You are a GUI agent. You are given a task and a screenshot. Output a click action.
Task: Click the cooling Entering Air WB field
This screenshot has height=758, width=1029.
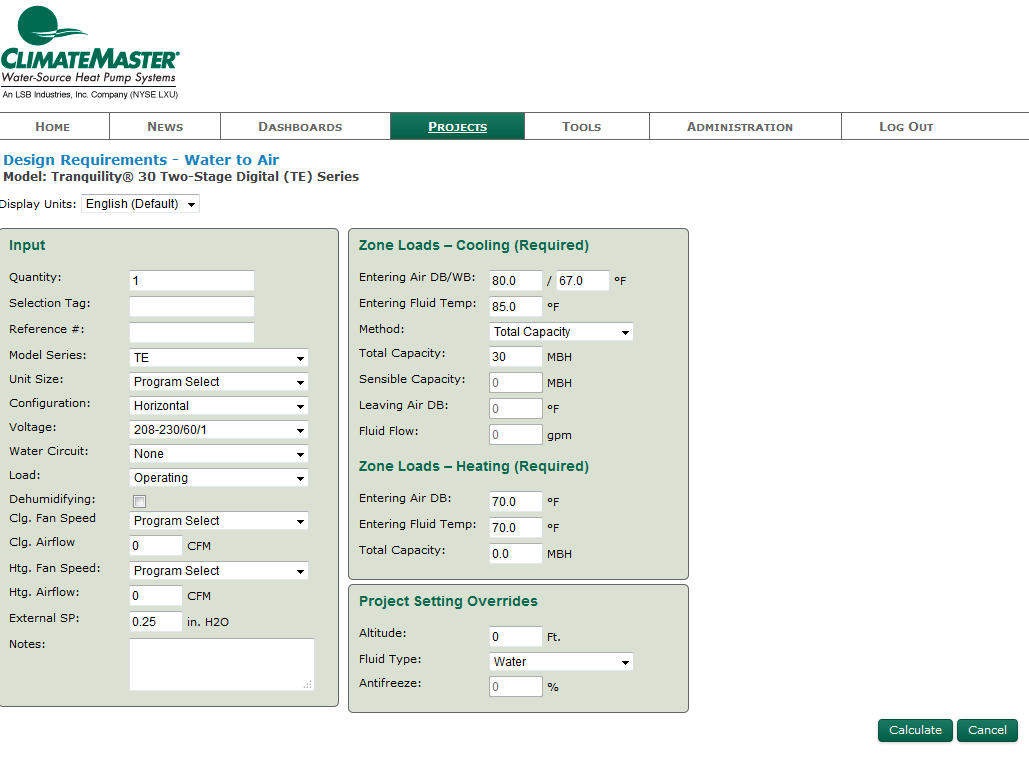pyautogui.click(x=583, y=280)
